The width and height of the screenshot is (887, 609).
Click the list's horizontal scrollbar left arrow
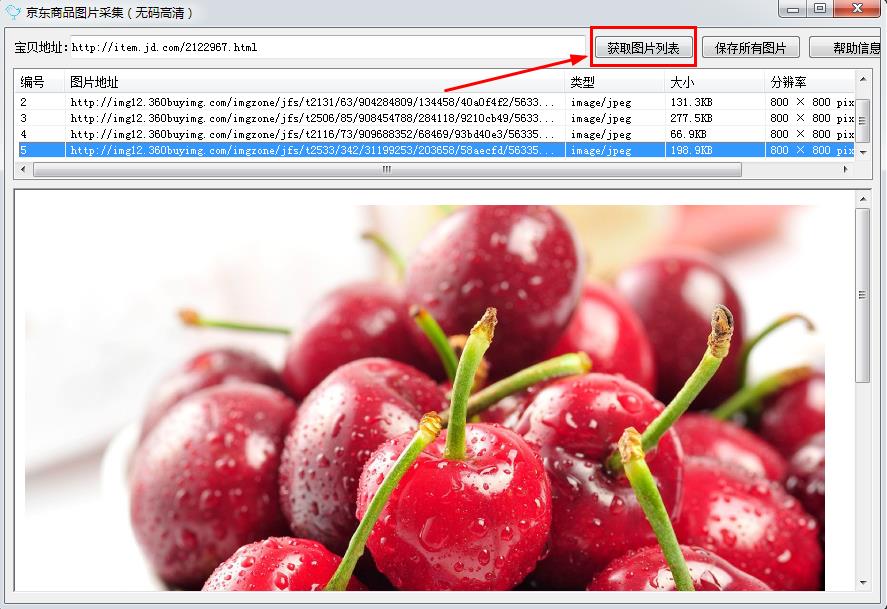25,170
